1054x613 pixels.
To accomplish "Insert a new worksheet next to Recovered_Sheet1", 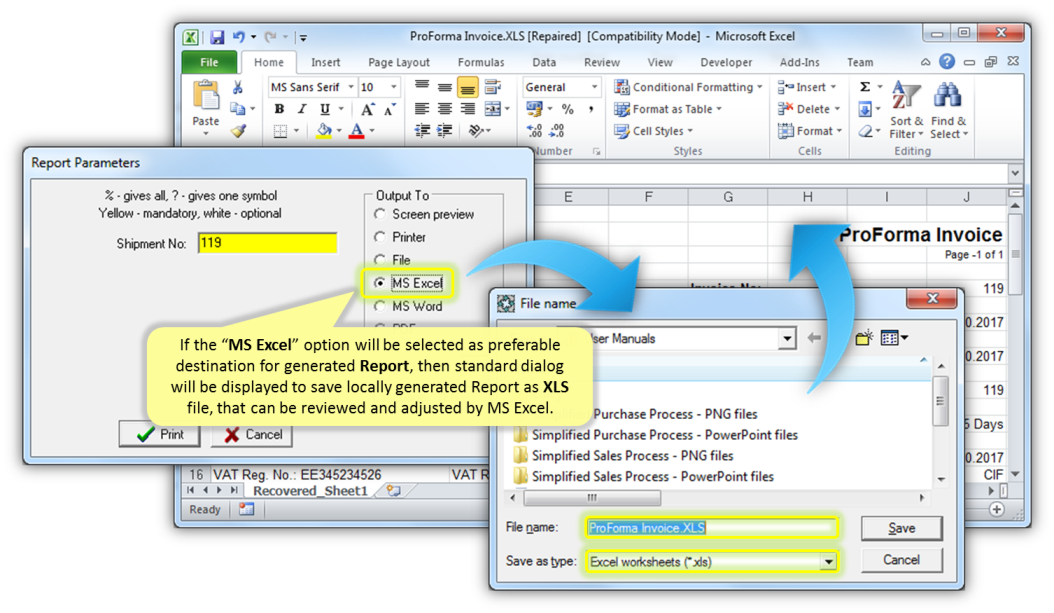I will (x=394, y=491).
